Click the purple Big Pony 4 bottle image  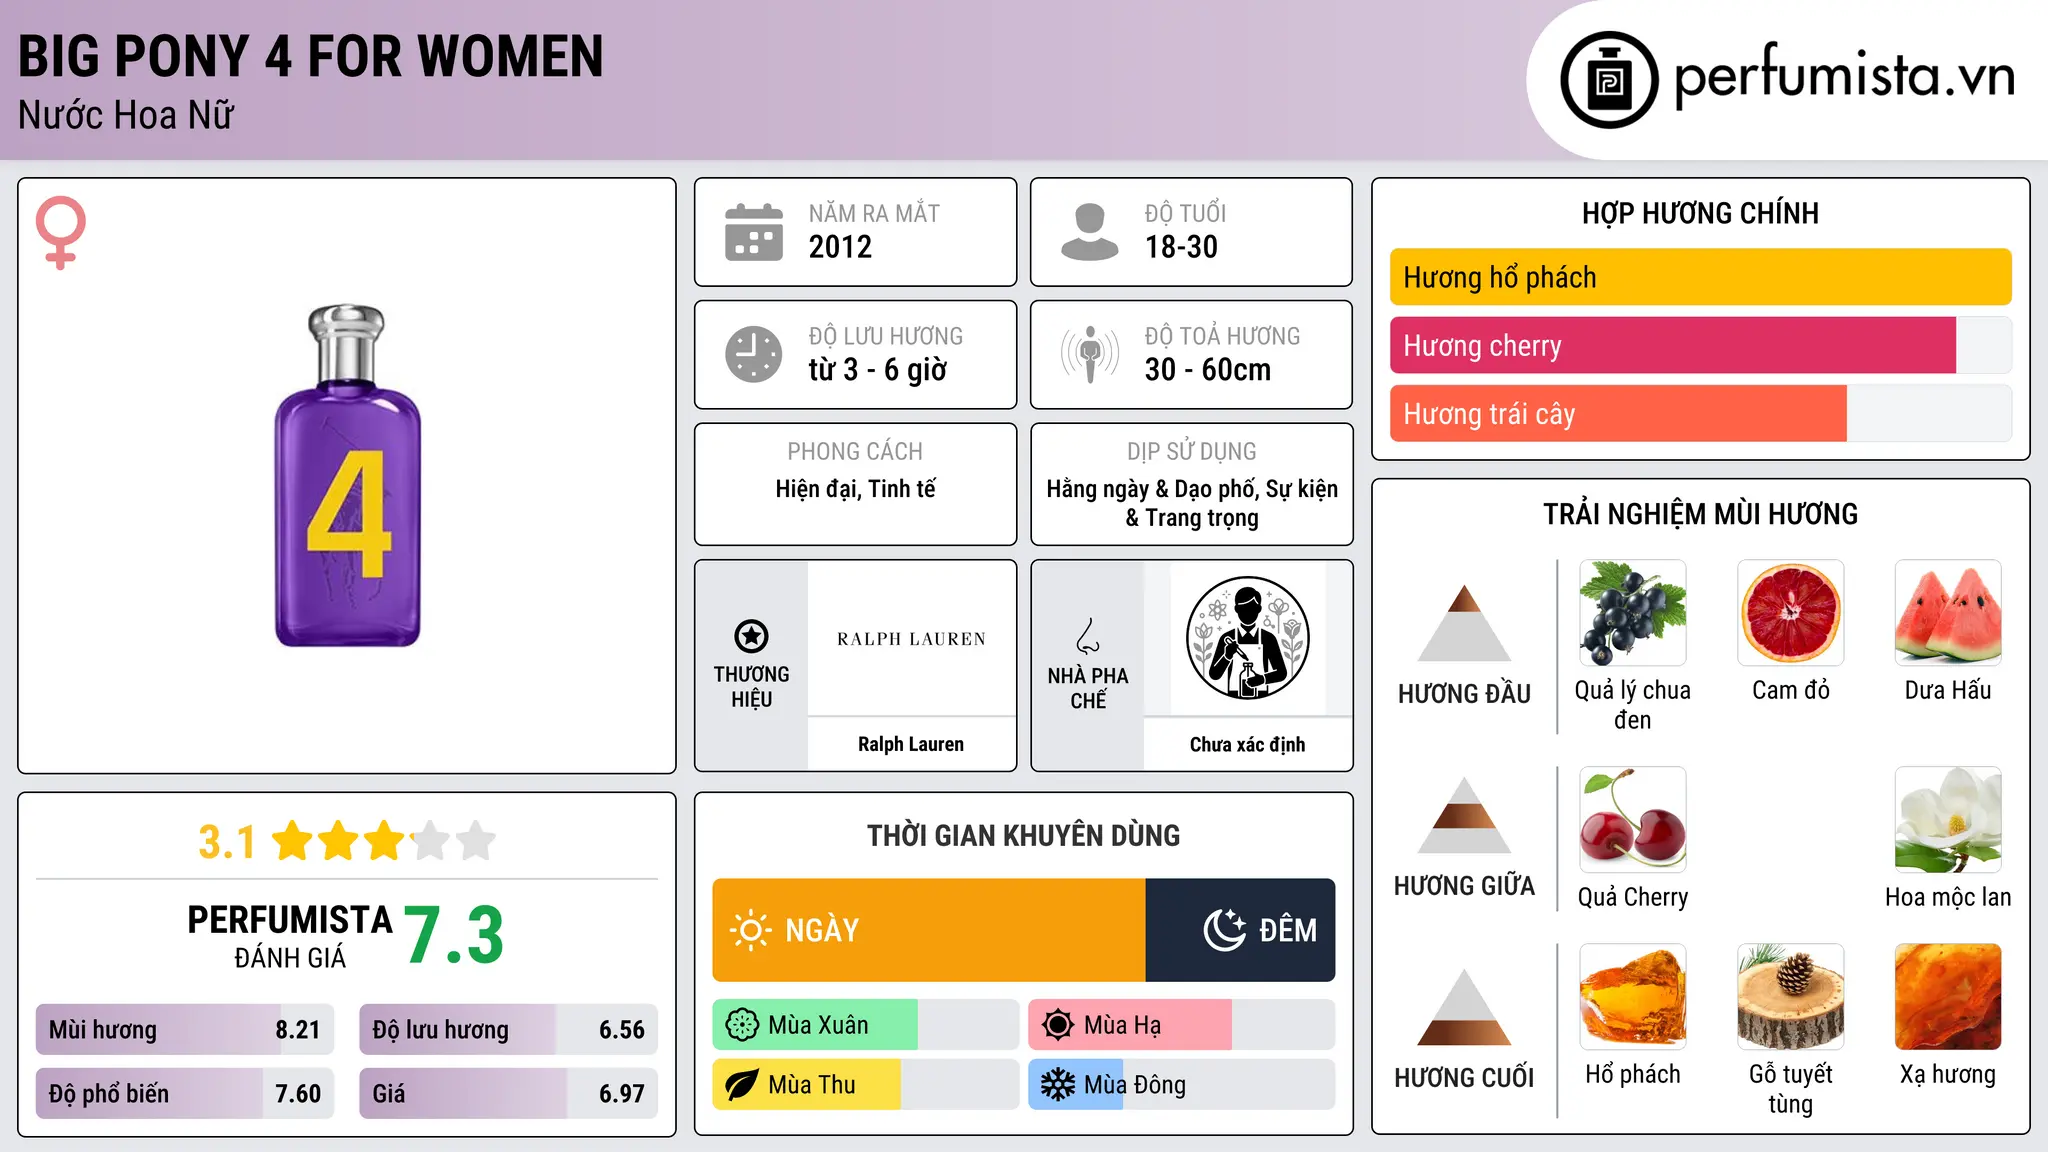[x=347, y=476]
